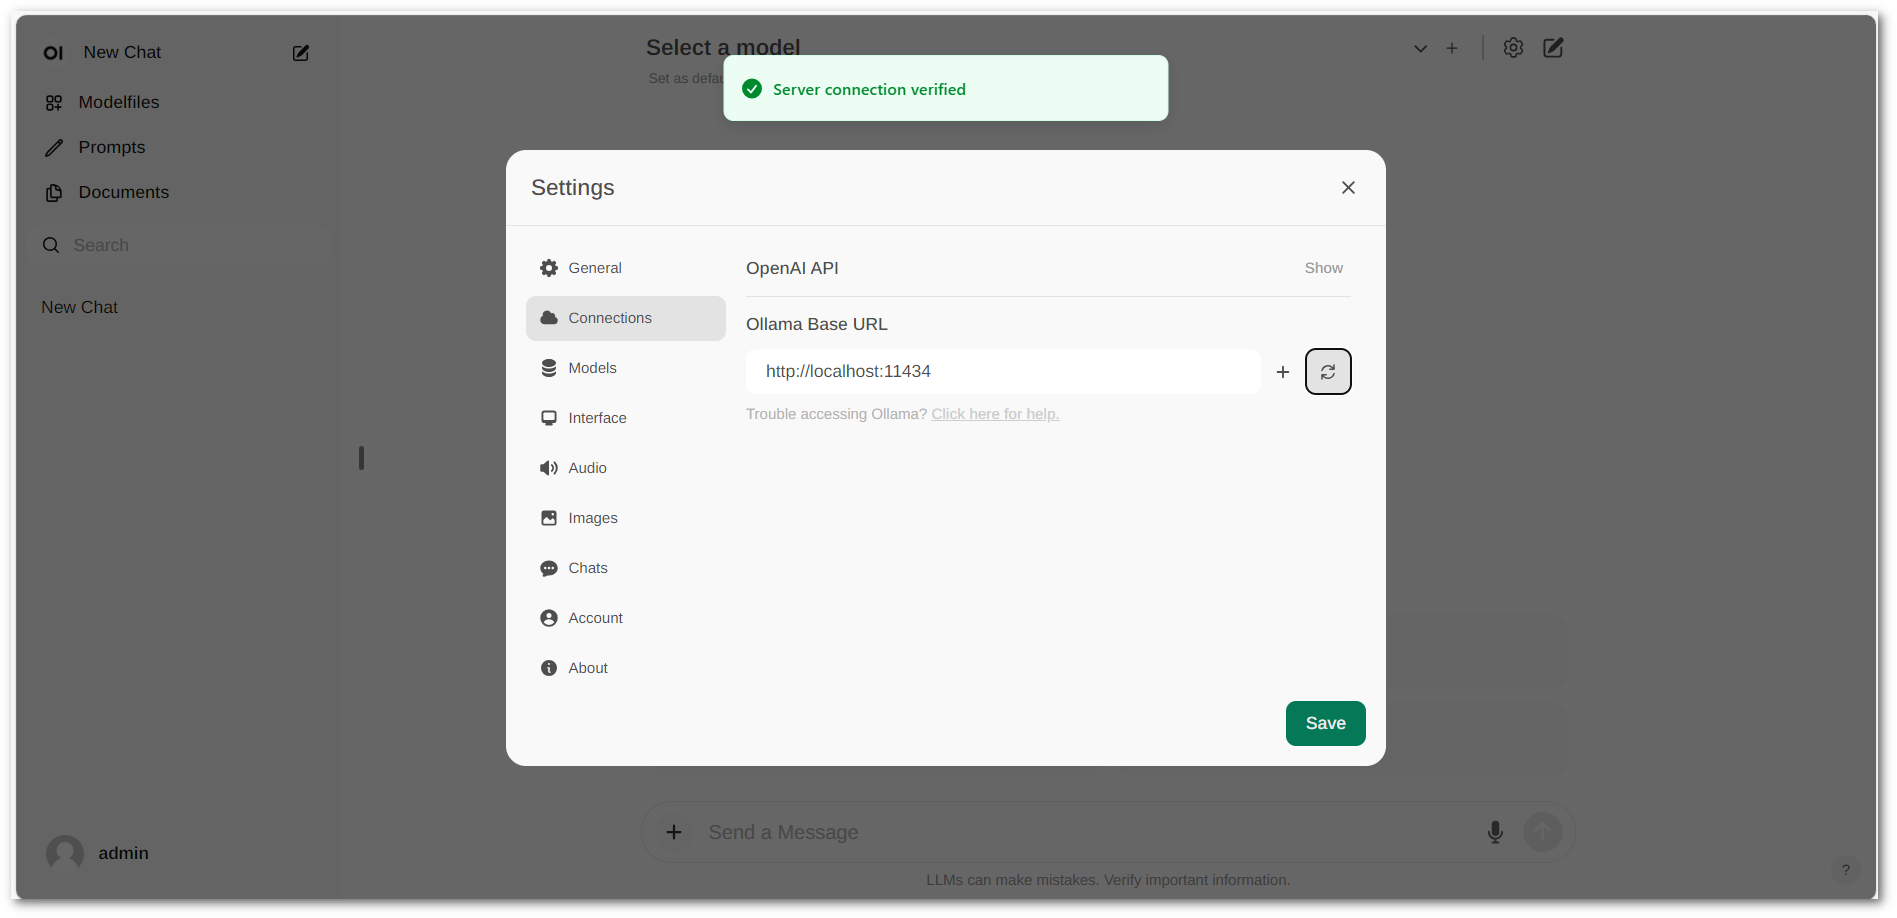This screenshot has width=1897, height=918.
Task: Add another Ollama URL with the plus icon
Action: pos(1283,371)
